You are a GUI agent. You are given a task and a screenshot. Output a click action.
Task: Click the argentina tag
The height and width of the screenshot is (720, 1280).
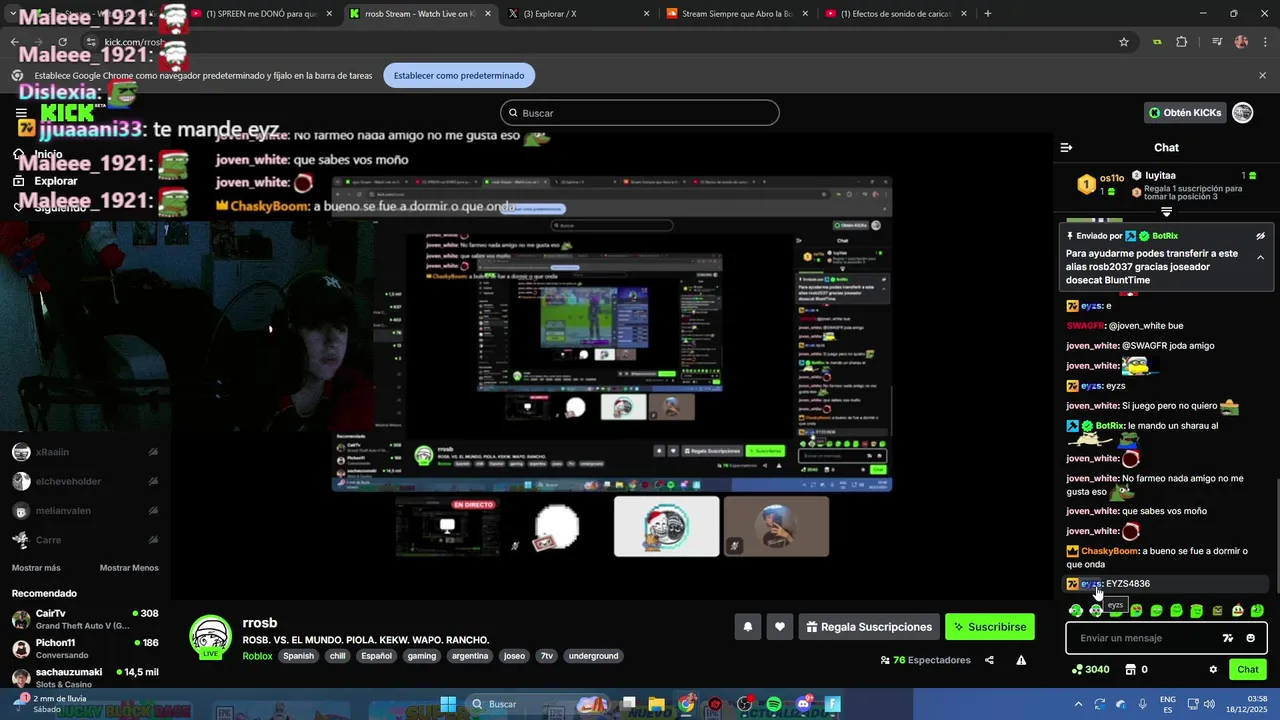(469, 656)
